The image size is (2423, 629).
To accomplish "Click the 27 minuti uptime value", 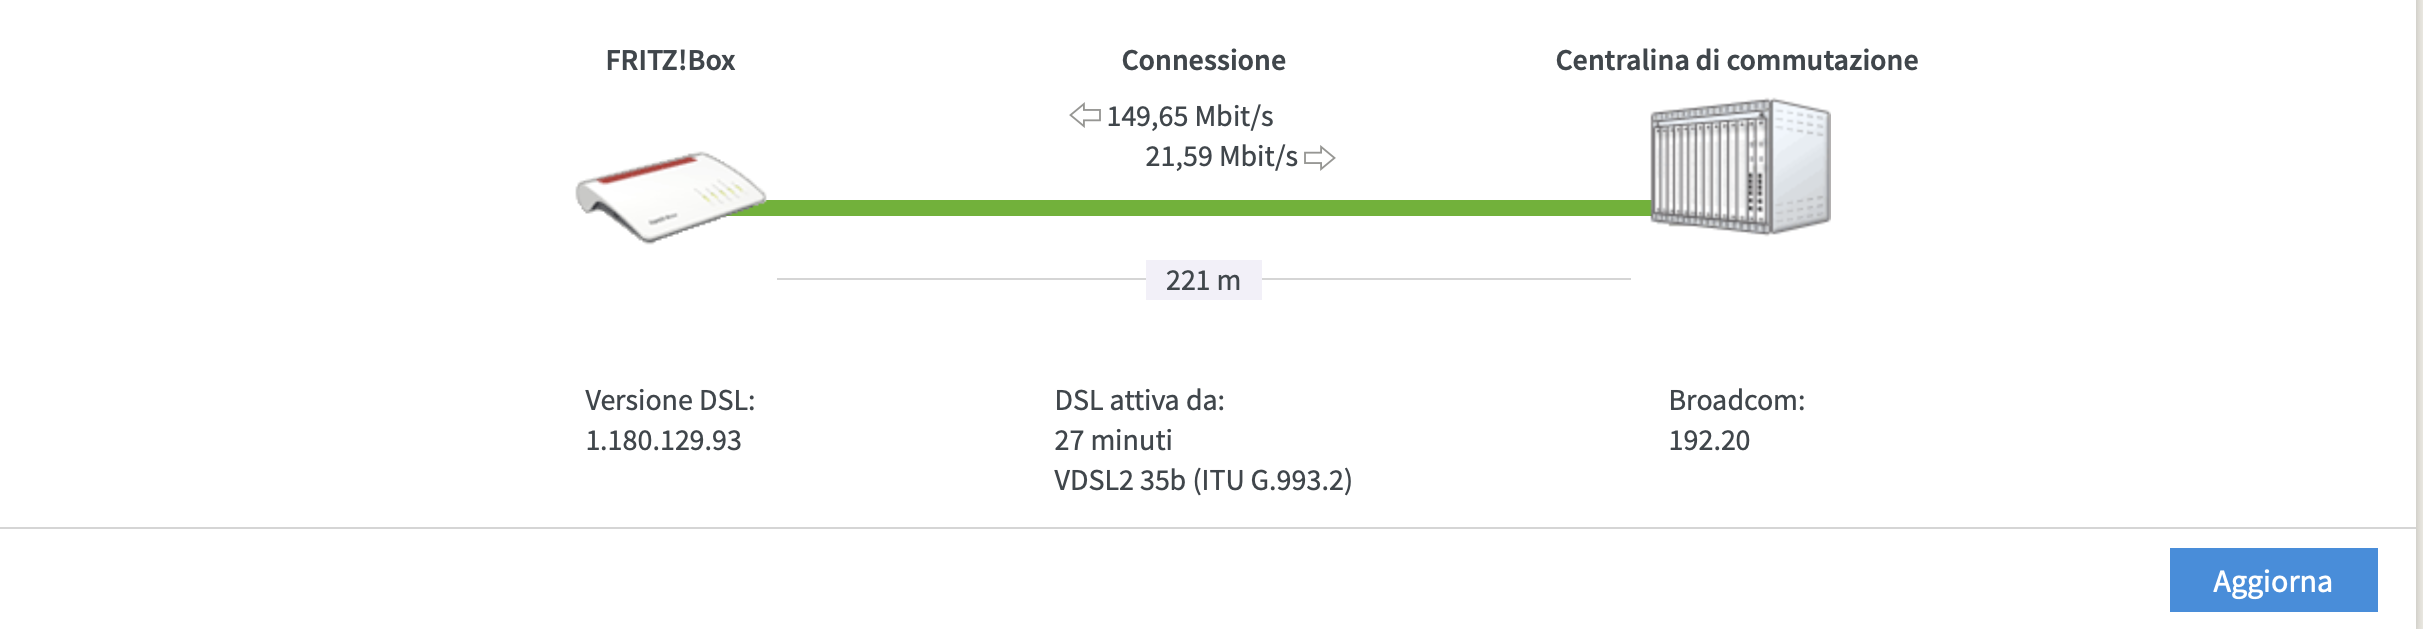I will click(1113, 440).
